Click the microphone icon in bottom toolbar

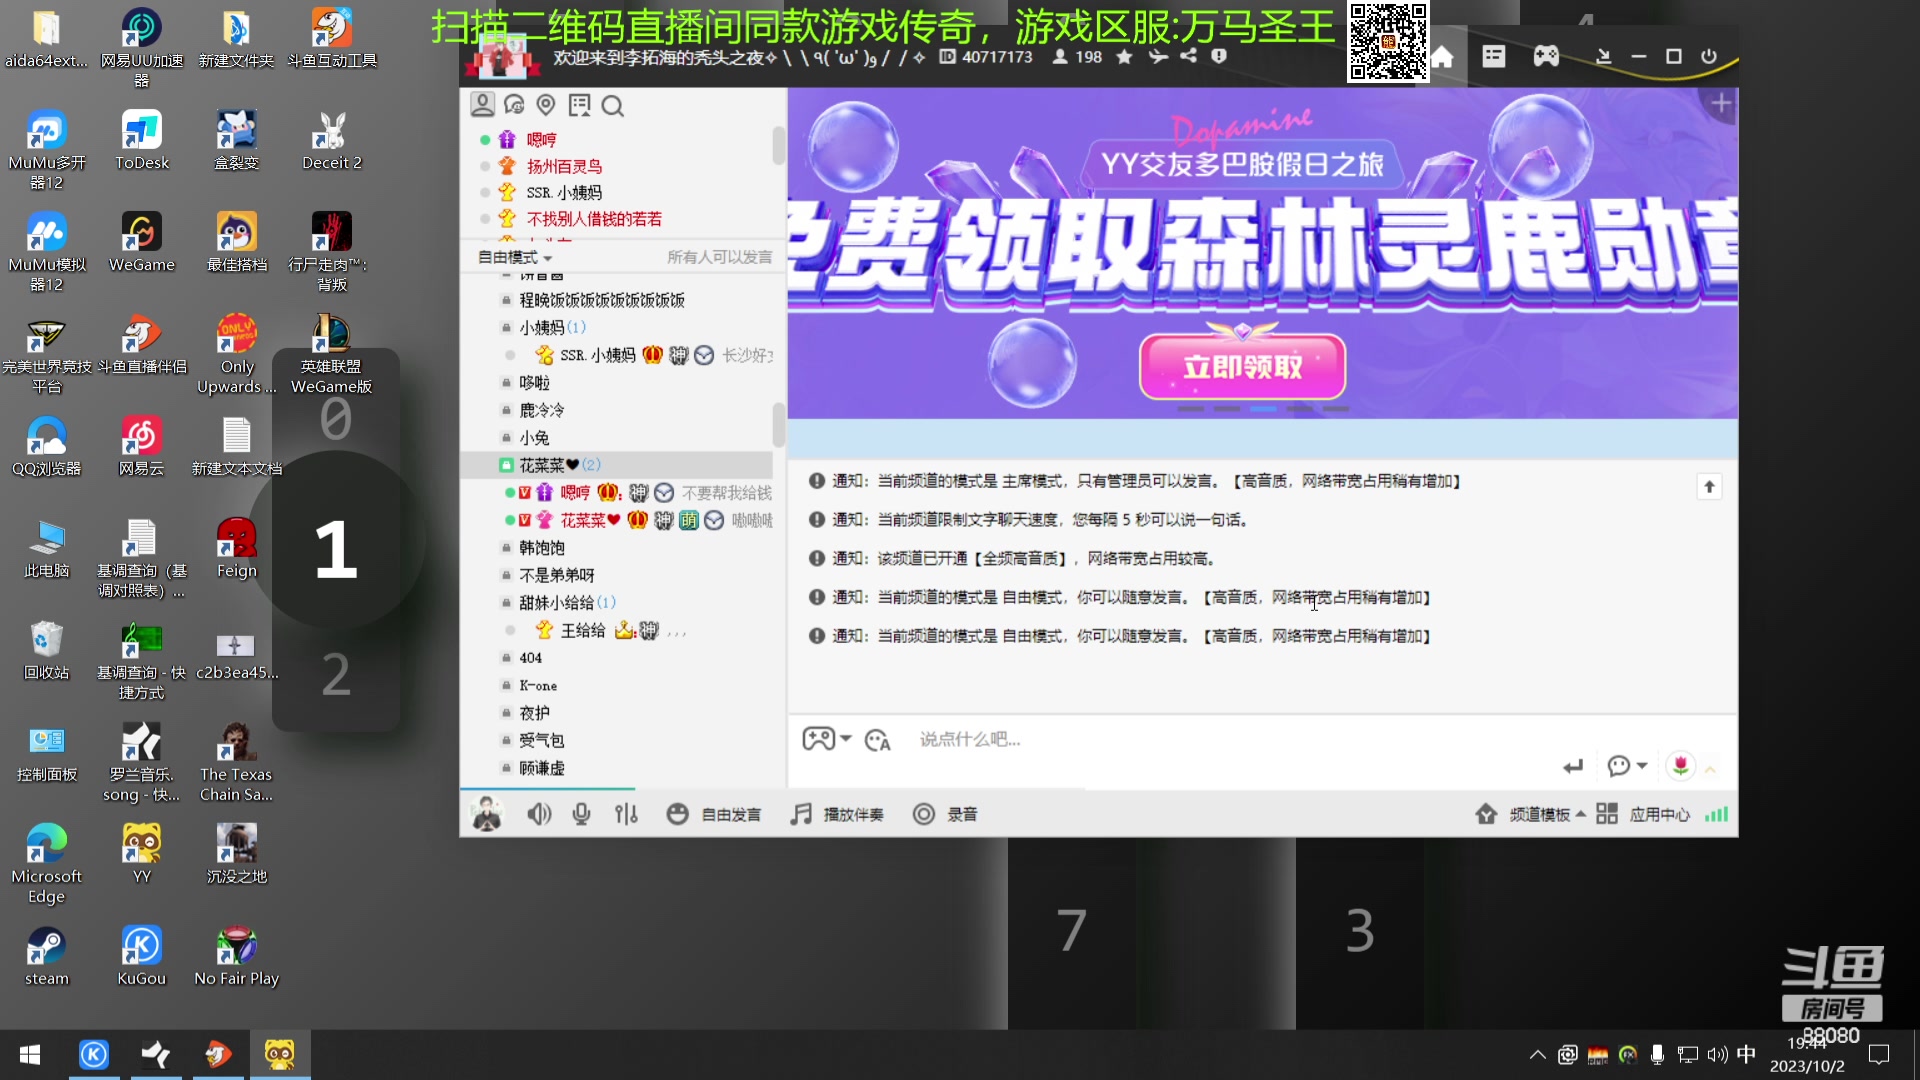[581, 814]
